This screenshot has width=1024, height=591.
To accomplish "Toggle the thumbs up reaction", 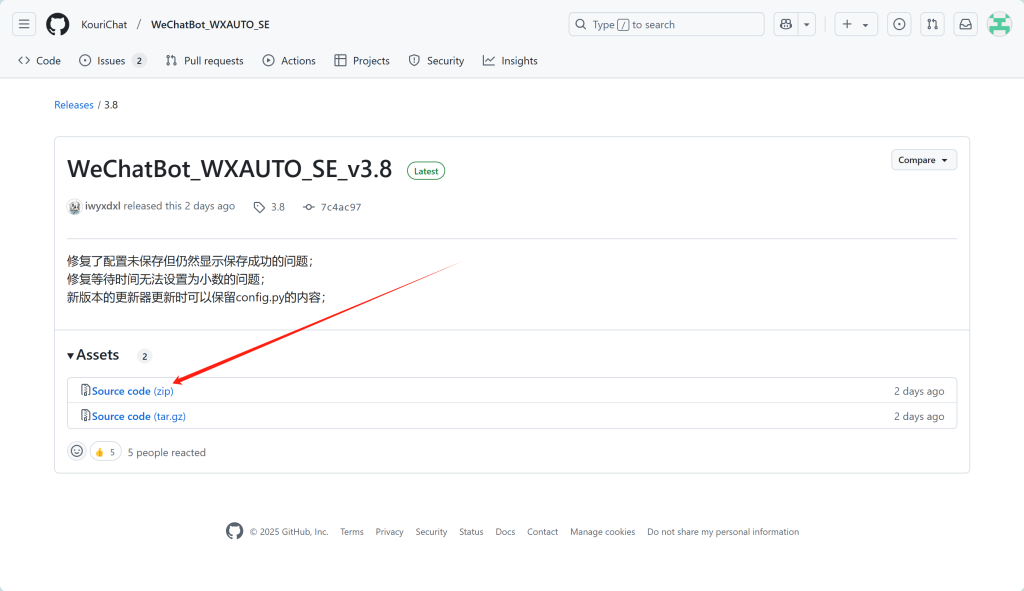I will point(105,452).
